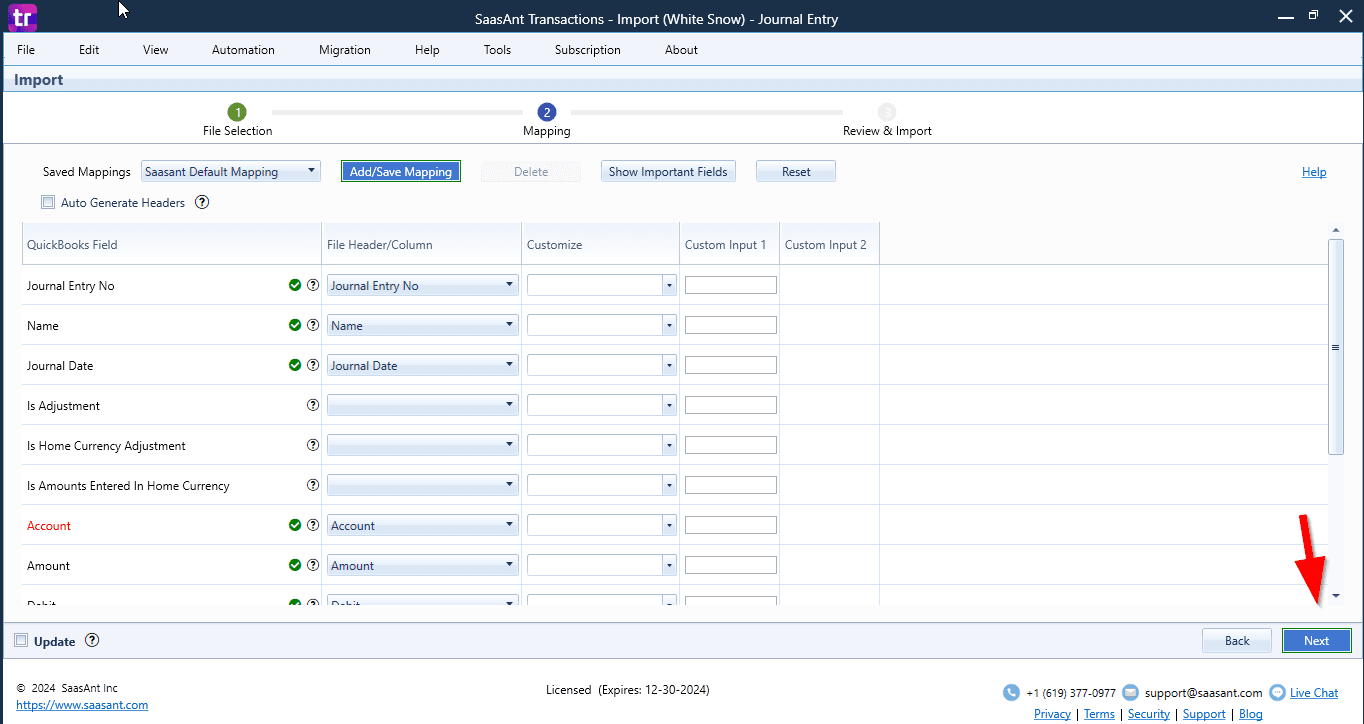
Task: Click the phone icon in footer
Action: pyautogui.click(x=1011, y=692)
